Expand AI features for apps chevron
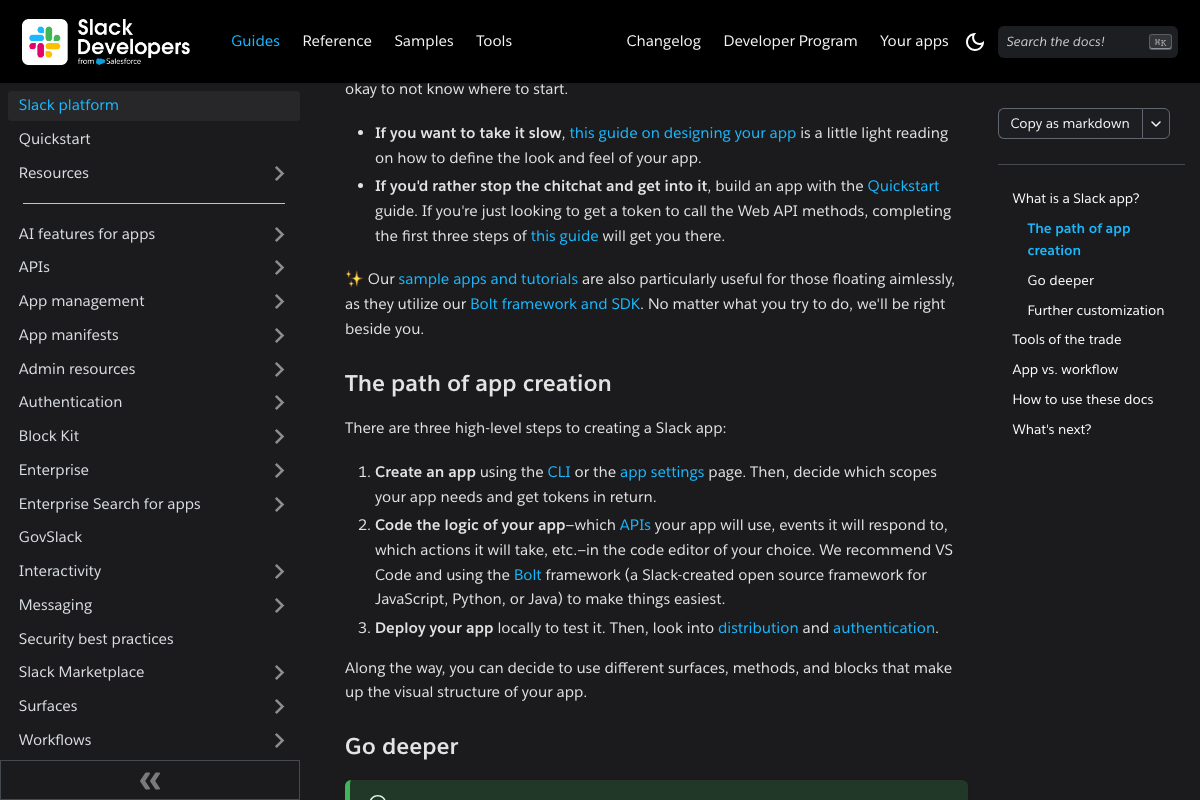 pyautogui.click(x=279, y=234)
